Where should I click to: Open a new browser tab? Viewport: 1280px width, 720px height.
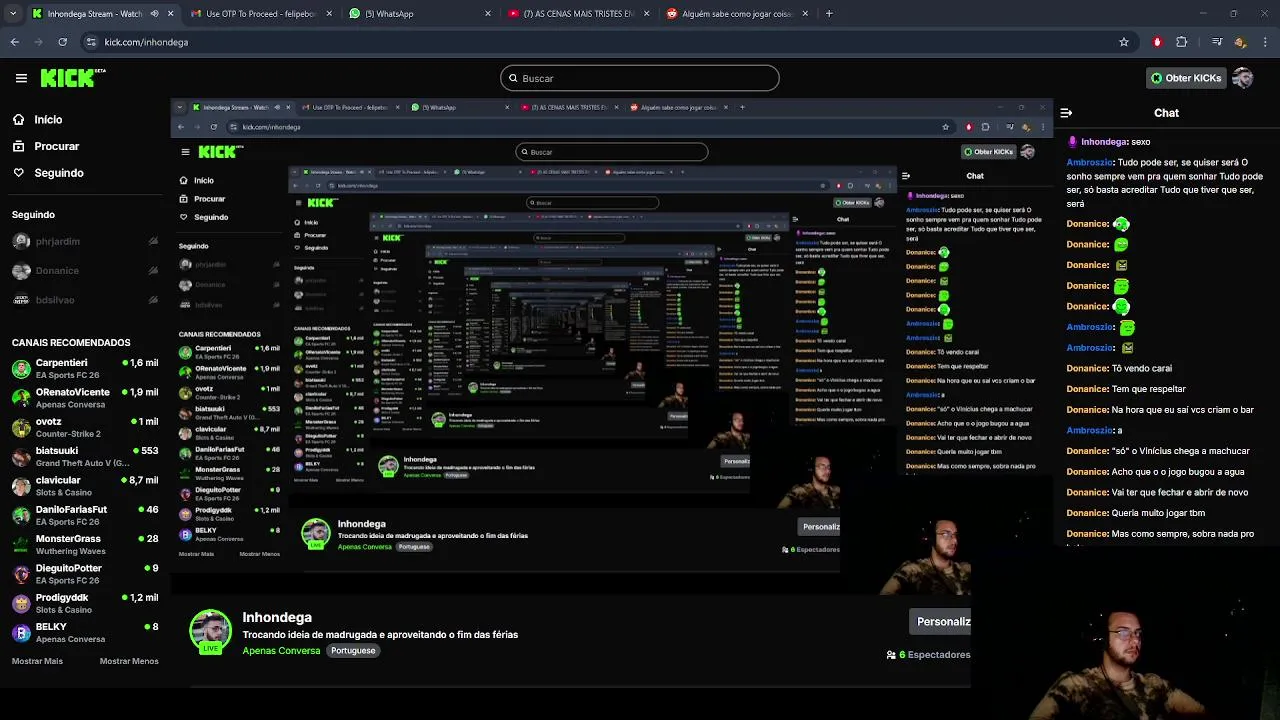(x=829, y=14)
